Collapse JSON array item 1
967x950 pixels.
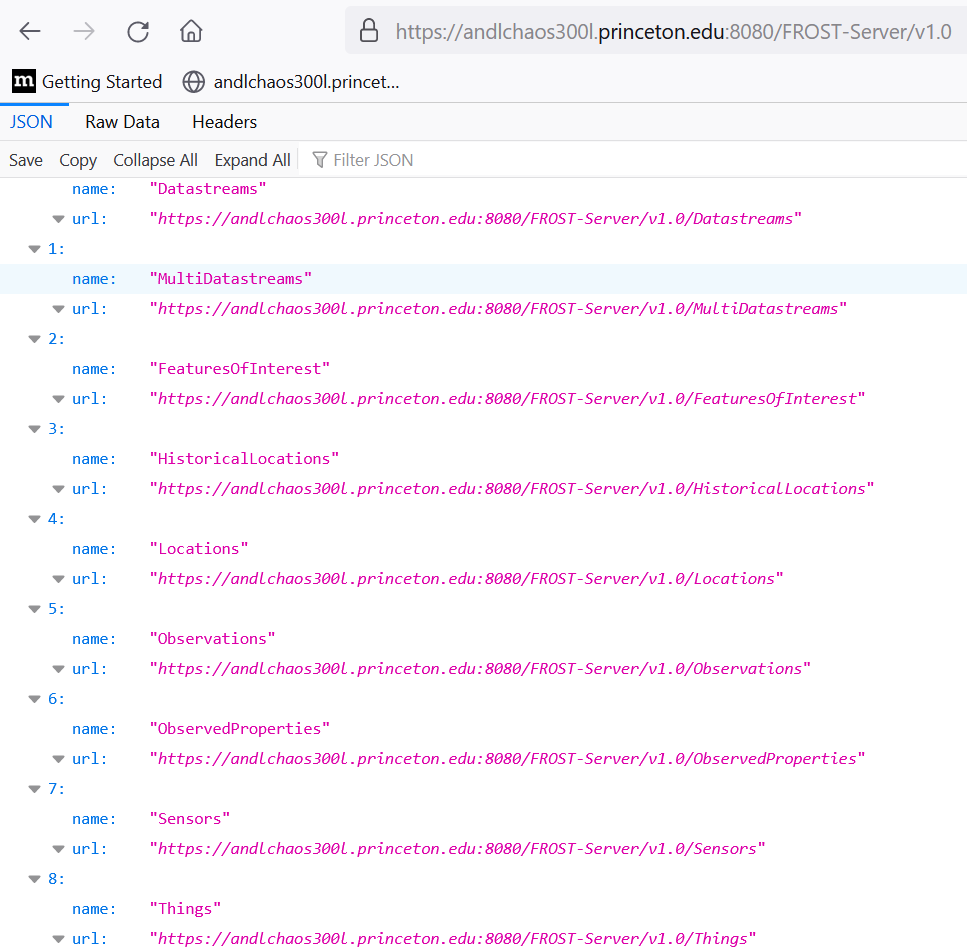[35, 249]
